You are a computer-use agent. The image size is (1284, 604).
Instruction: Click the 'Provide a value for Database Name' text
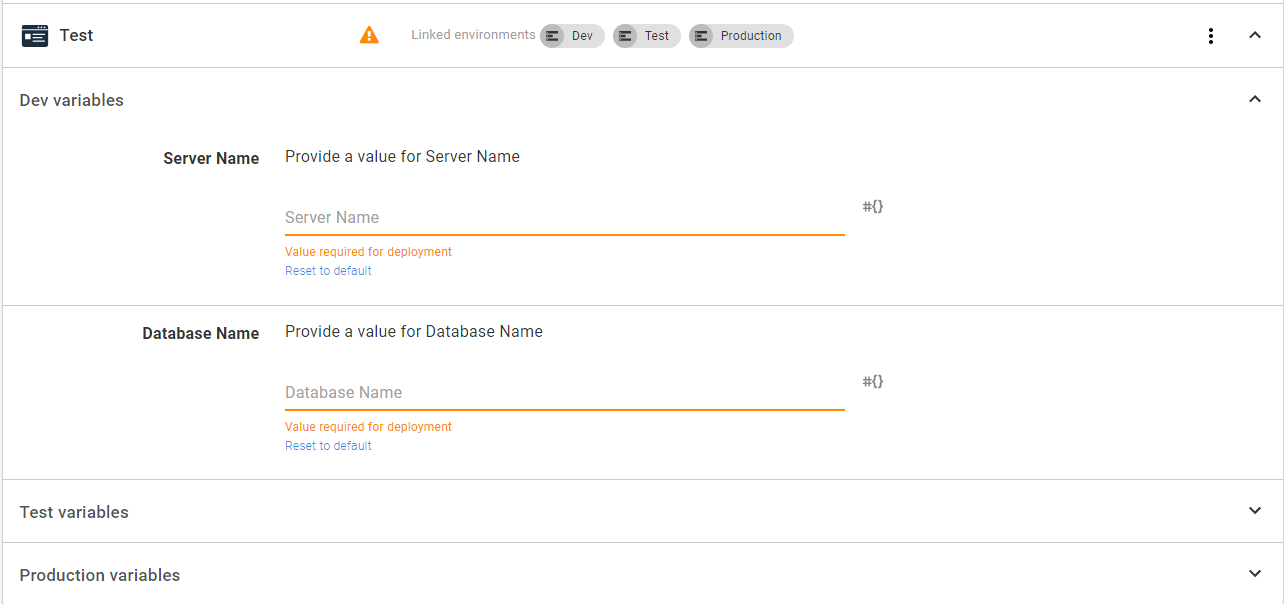coord(414,331)
